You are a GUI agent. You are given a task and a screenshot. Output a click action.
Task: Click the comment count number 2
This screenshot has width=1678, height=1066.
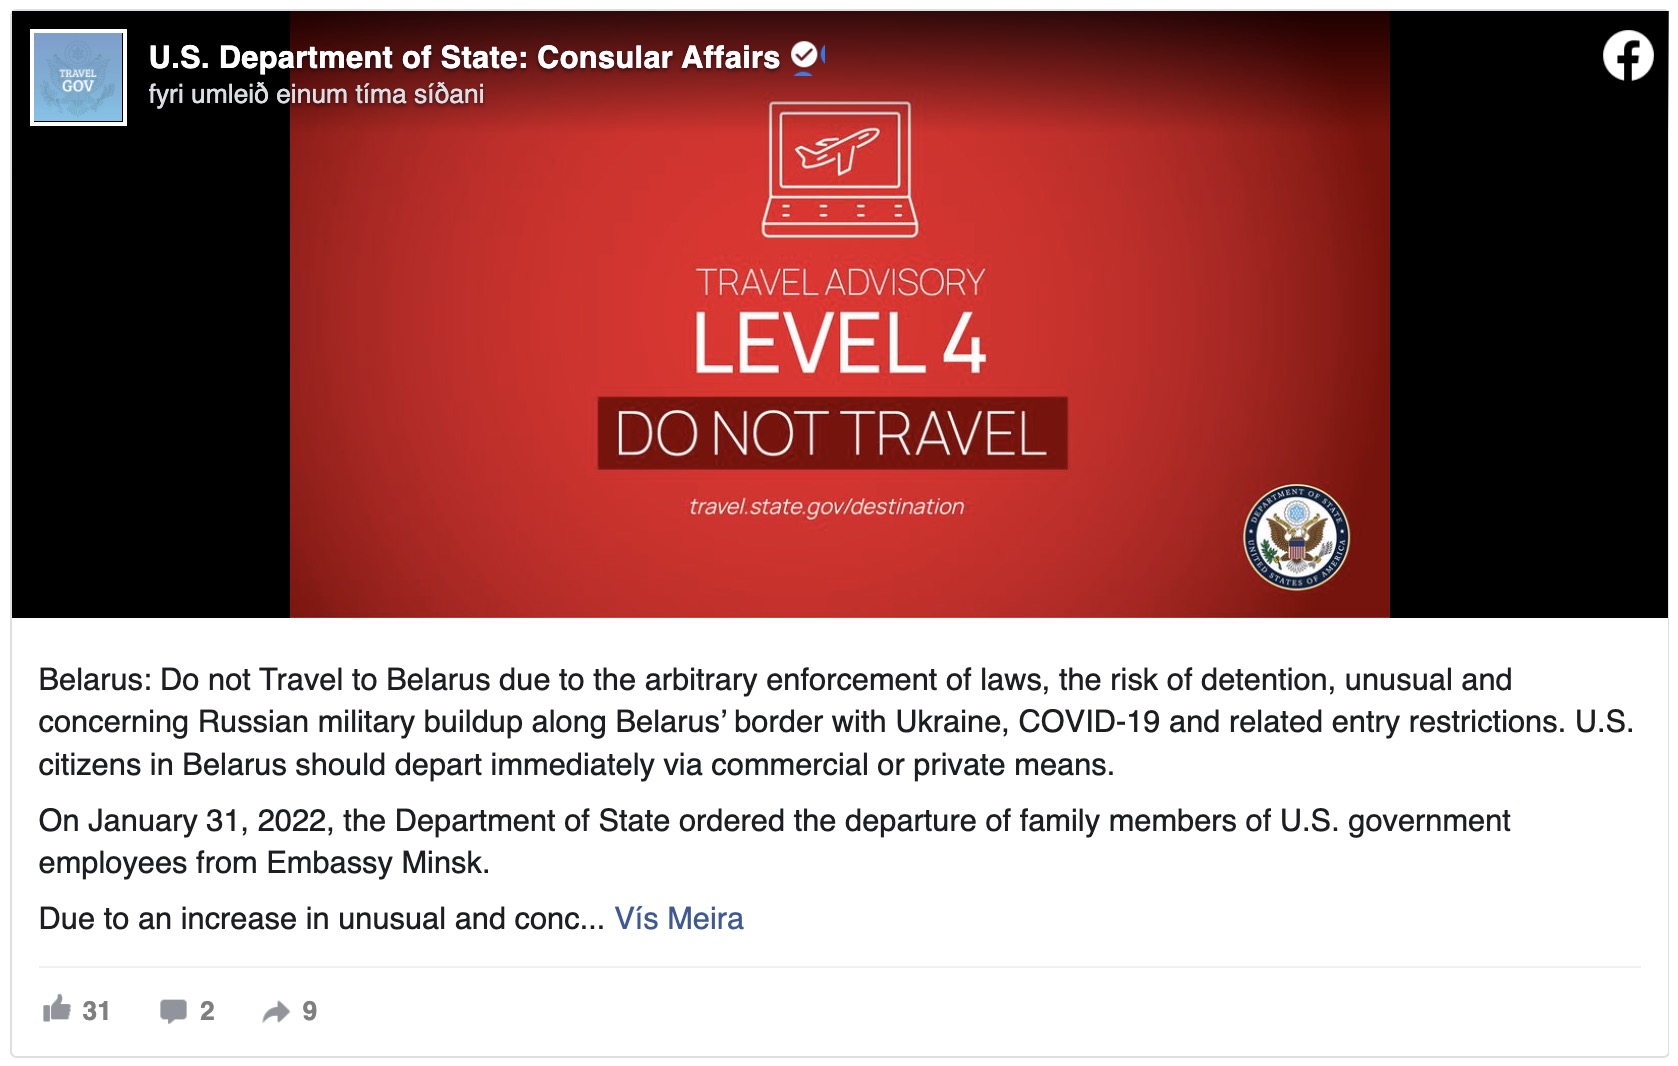click(207, 1011)
